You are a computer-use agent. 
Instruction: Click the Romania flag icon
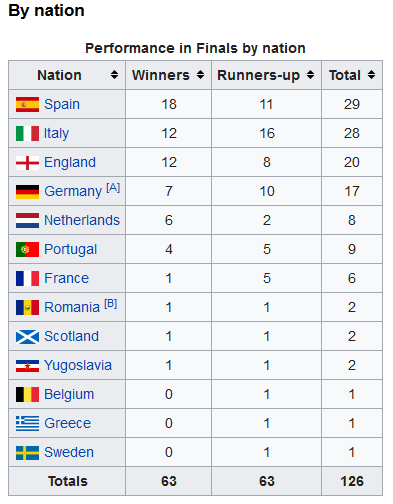tap(27, 308)
